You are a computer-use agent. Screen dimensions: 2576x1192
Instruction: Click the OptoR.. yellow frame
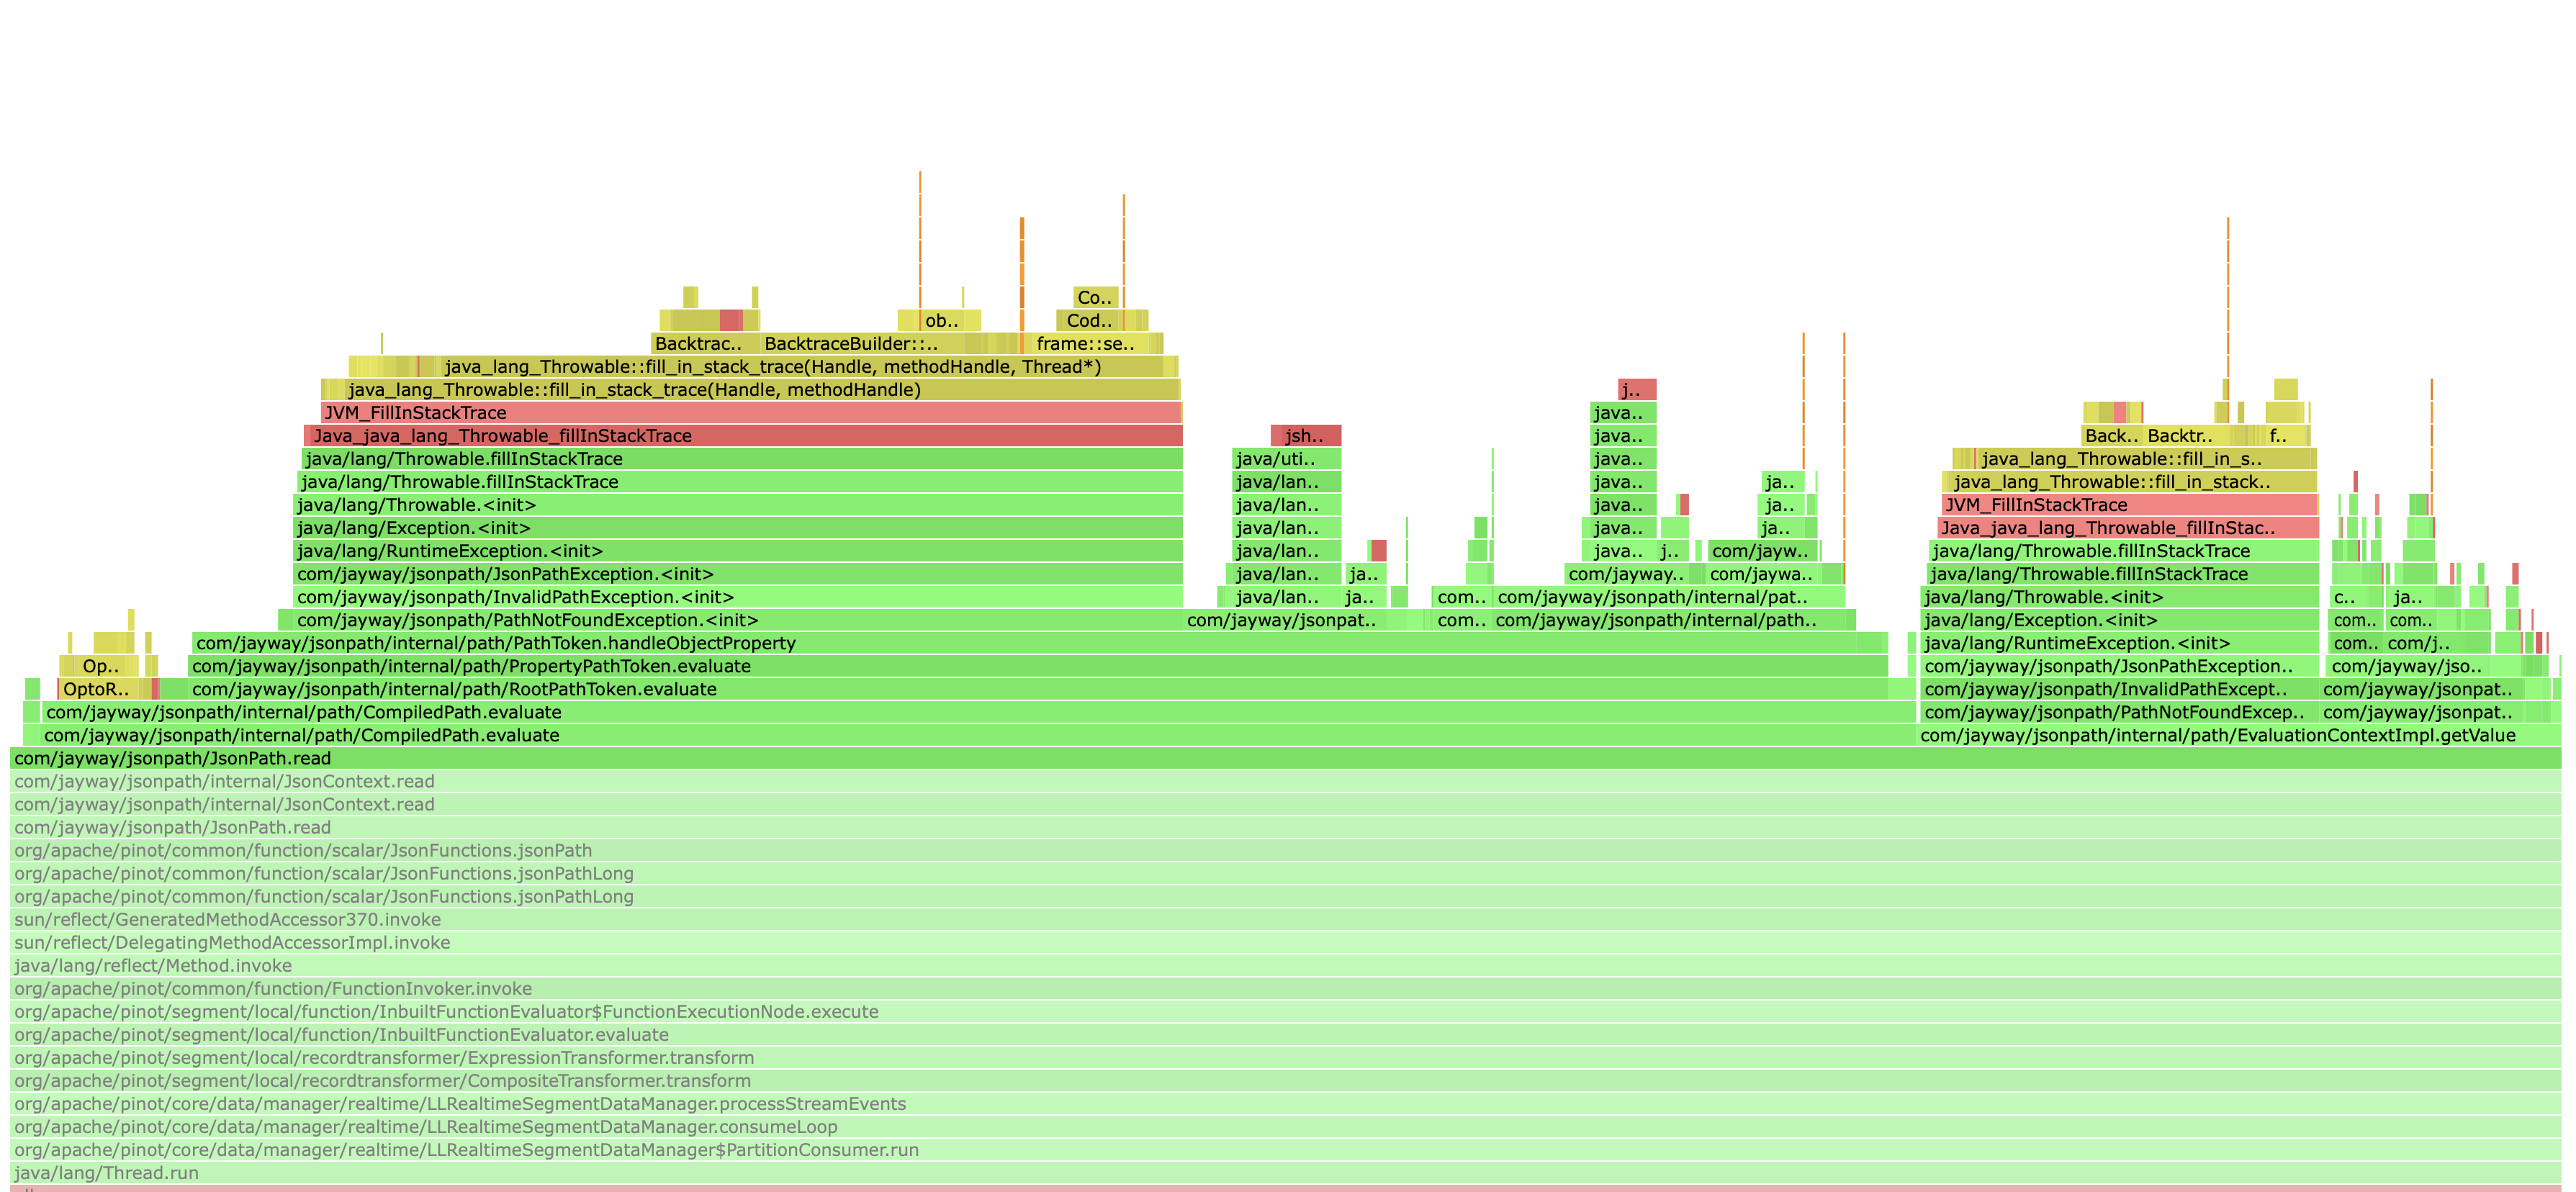point(96,690)
